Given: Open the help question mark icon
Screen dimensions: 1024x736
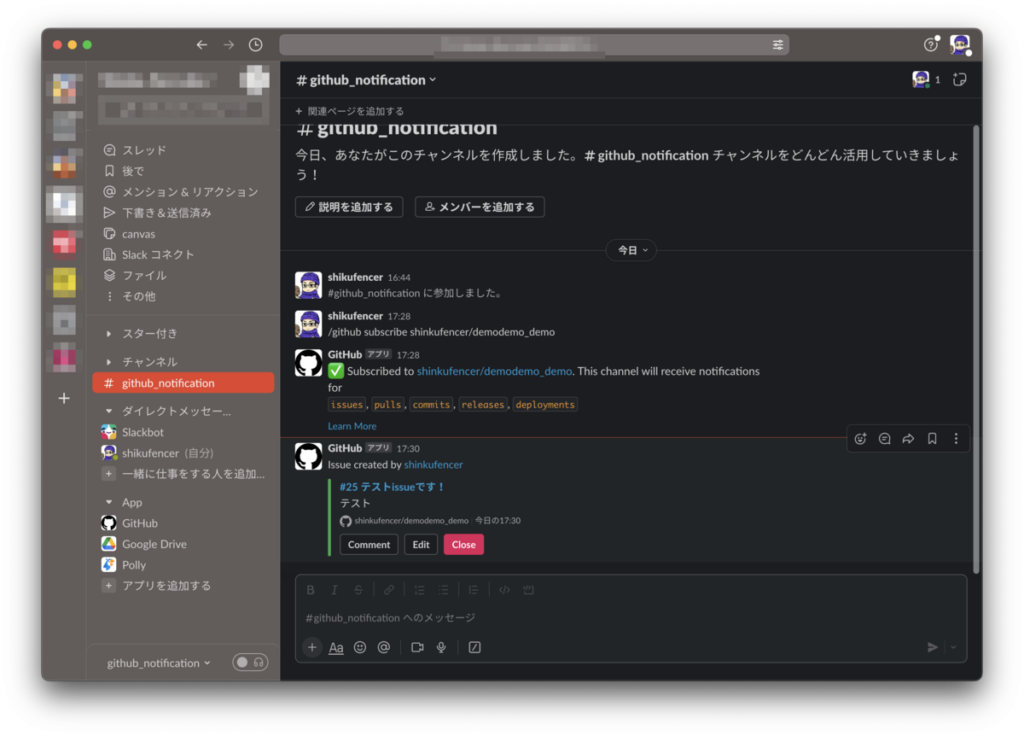Looking at the screenshot, I should pos(931,44).
